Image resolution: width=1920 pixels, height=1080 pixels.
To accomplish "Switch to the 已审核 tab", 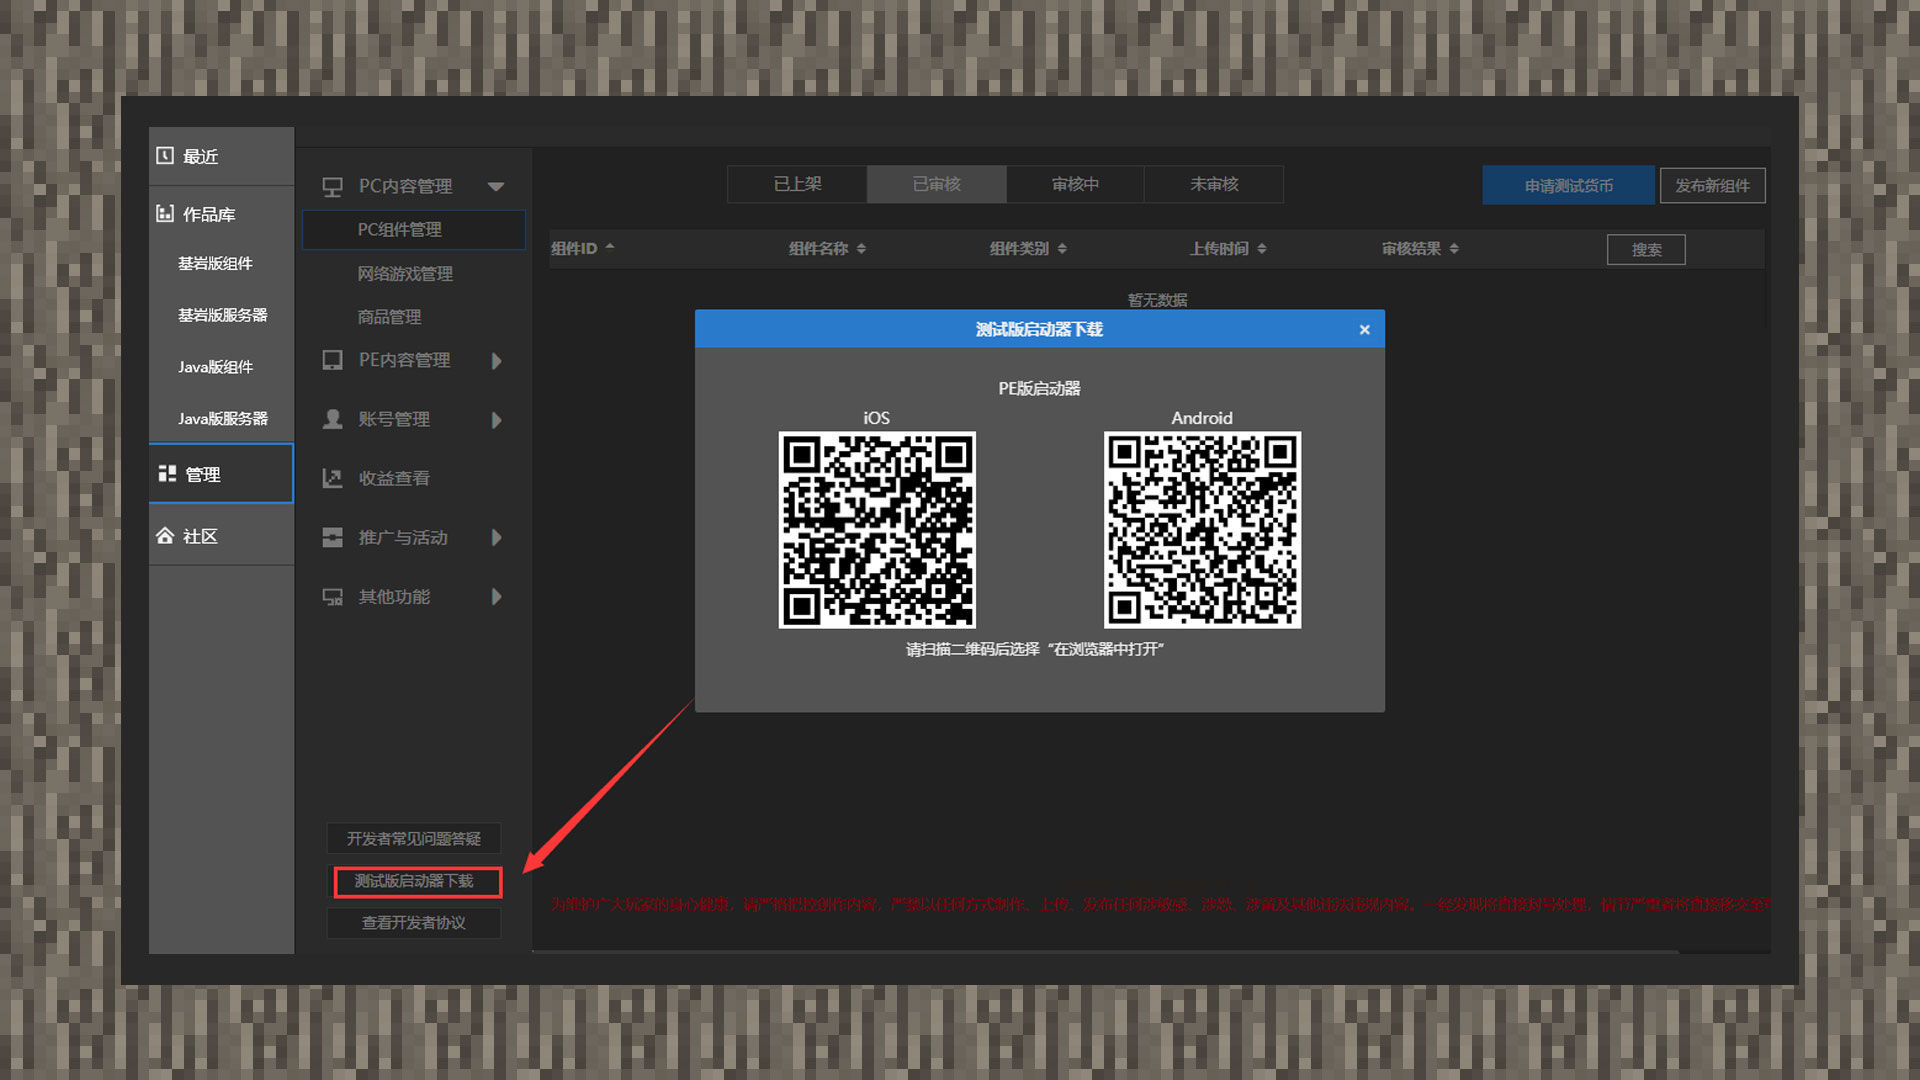I will point(937,184).
